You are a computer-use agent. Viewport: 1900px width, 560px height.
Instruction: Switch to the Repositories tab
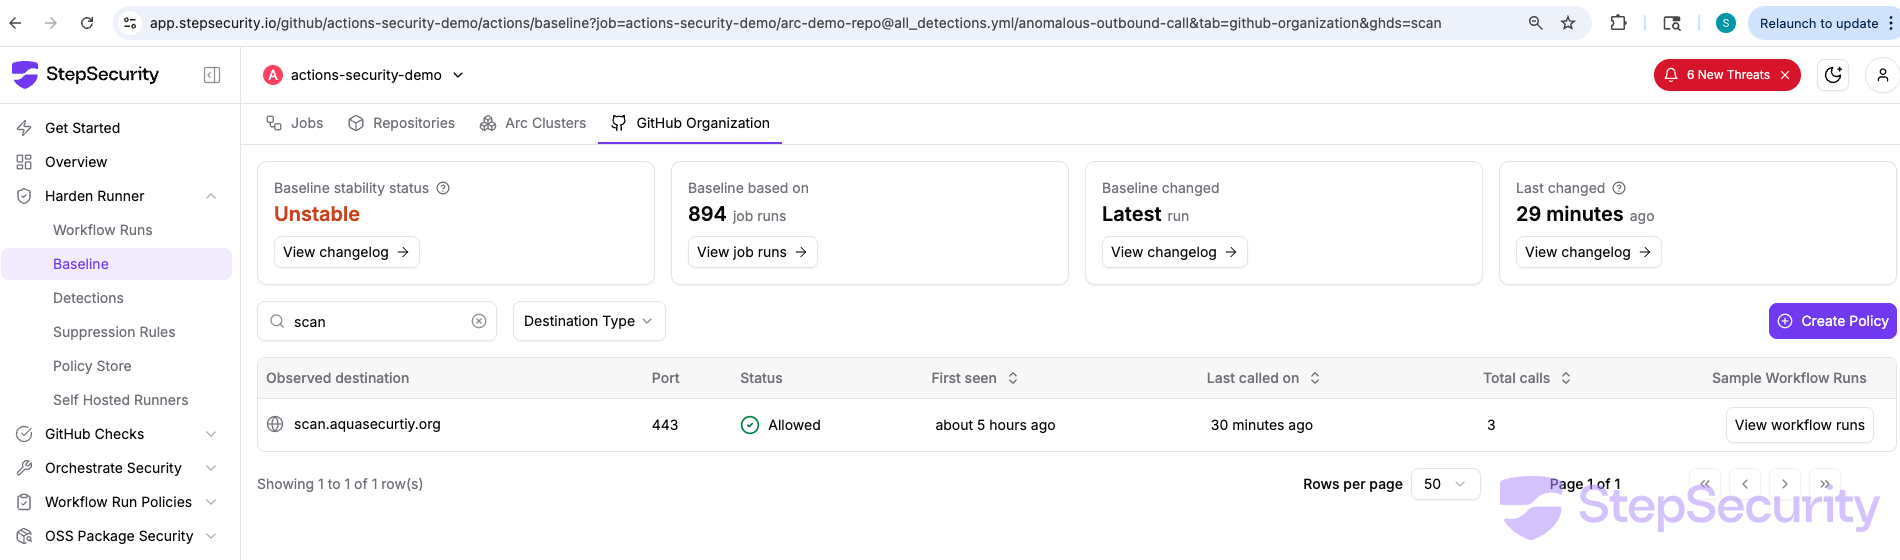click(x=401, y=123)
